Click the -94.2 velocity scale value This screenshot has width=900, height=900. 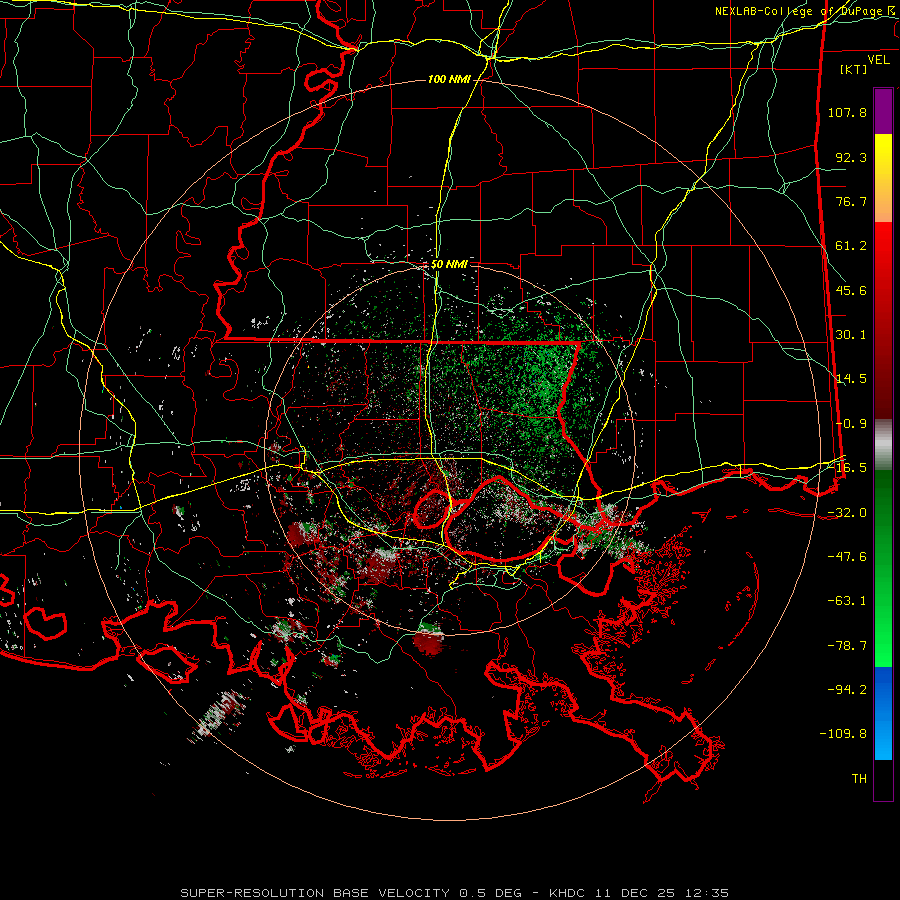coord(847,689)
